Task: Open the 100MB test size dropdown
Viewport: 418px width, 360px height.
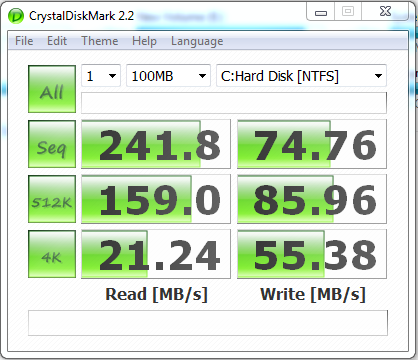Action: coord(168,76)
